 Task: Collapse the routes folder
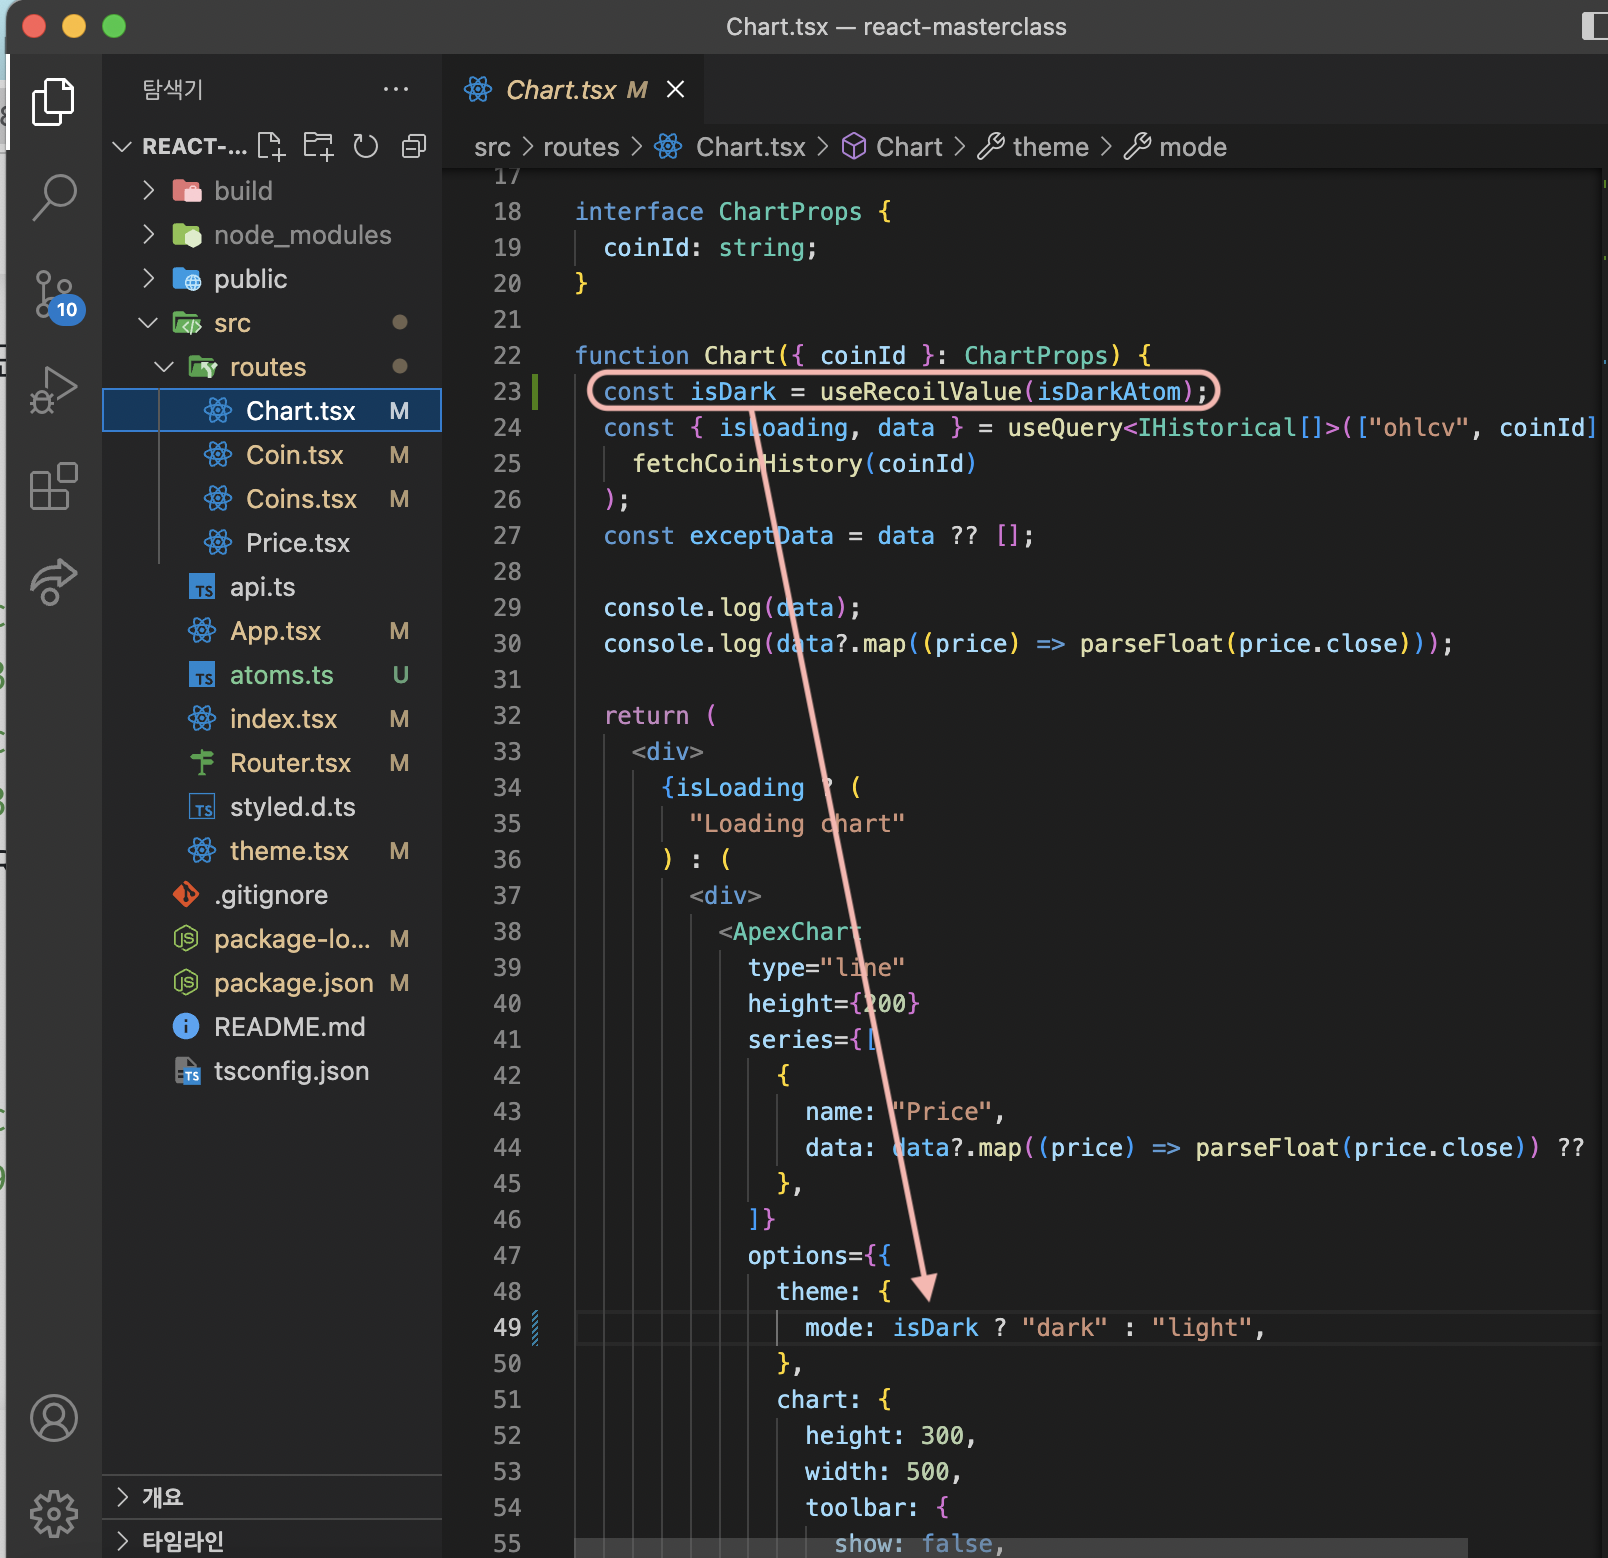point(267,367)
